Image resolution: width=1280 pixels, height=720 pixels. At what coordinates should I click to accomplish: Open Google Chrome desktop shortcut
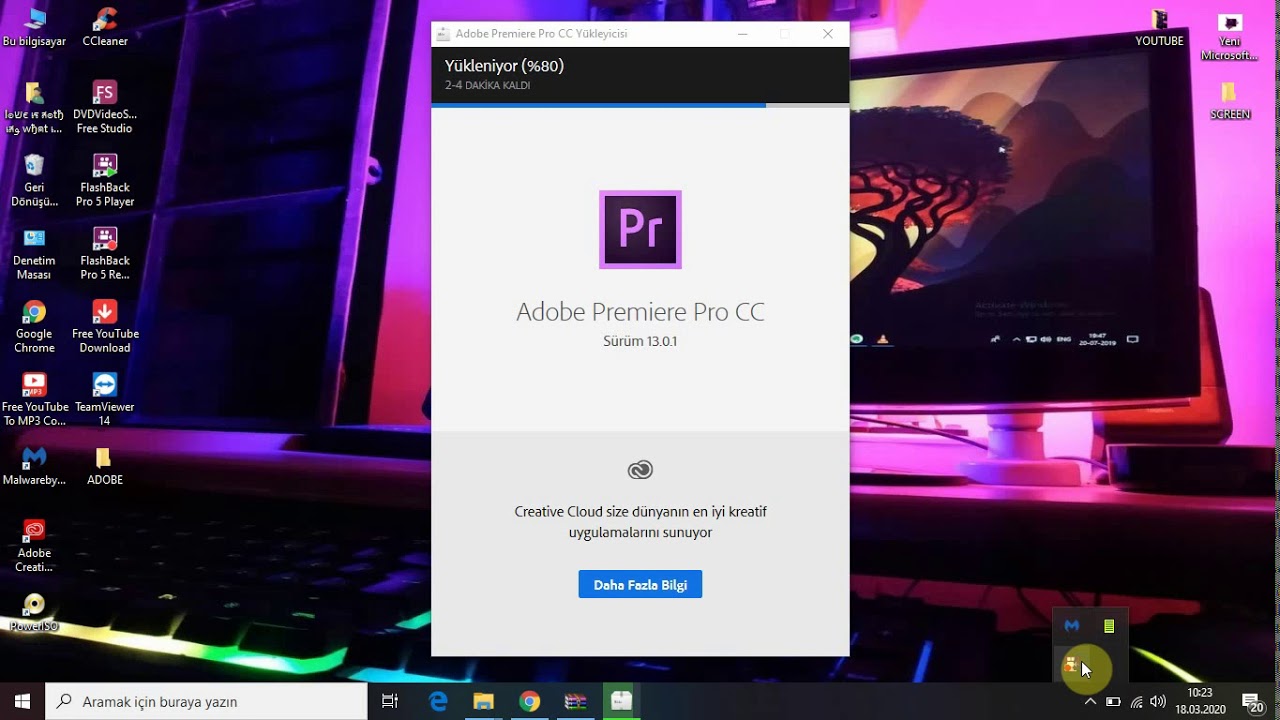[x=34, y=327]
